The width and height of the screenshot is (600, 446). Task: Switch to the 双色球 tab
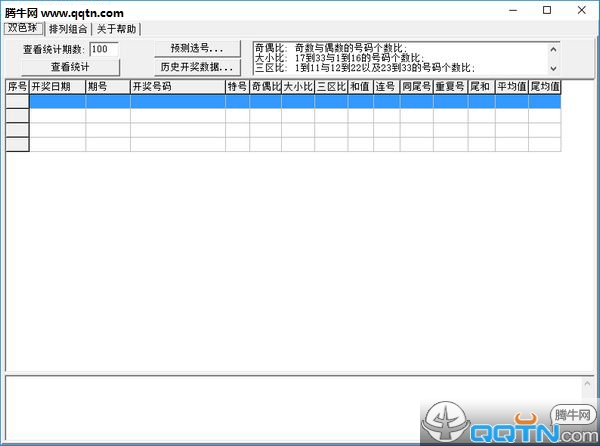[x=23, y=28]
